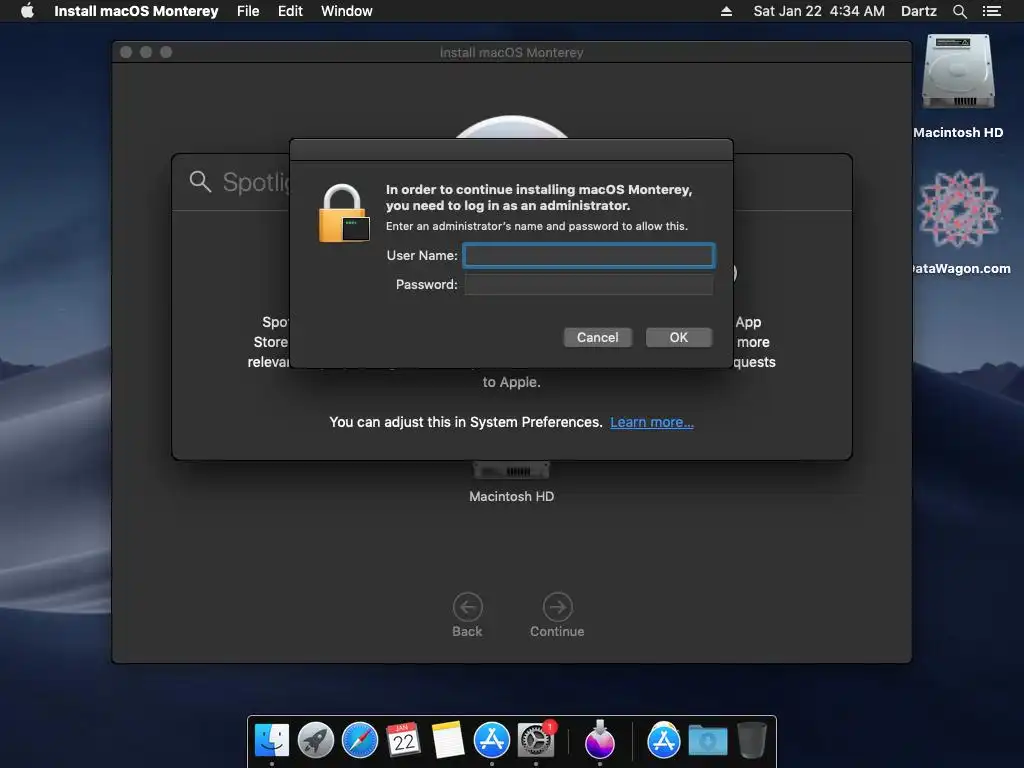Click the eject icon in menu bar
Image resolution: width=1024 pixels, height=768 pixels.
726,11
